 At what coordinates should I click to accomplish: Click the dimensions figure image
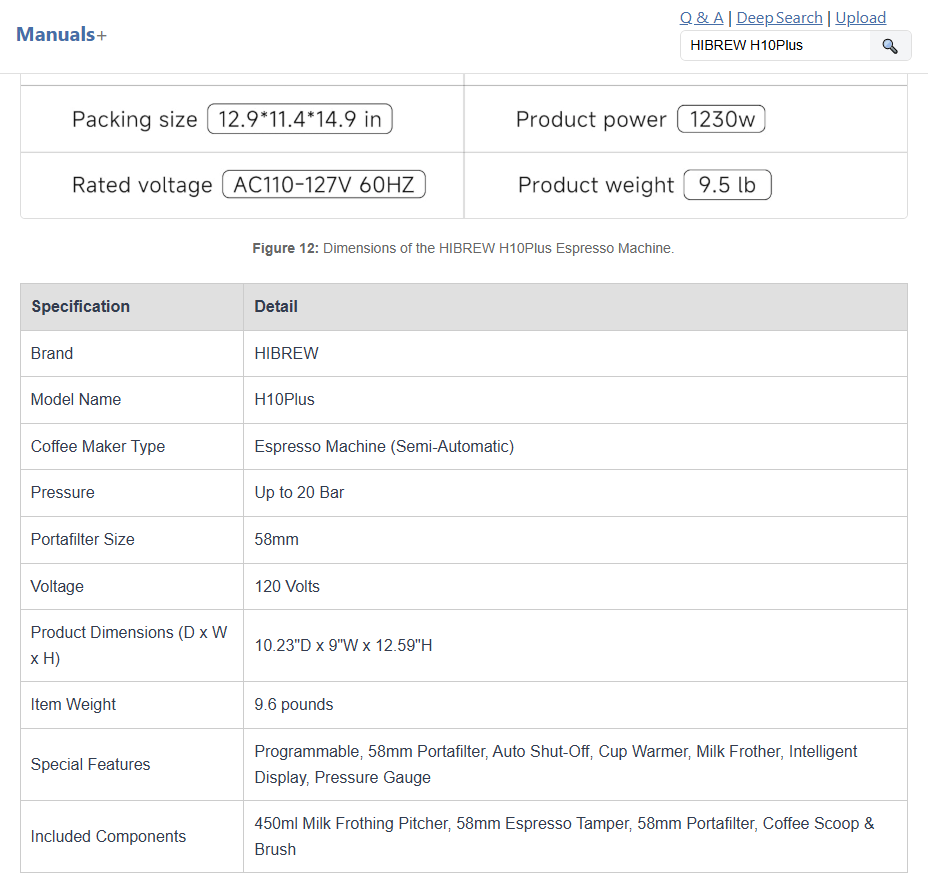(464, 146)
